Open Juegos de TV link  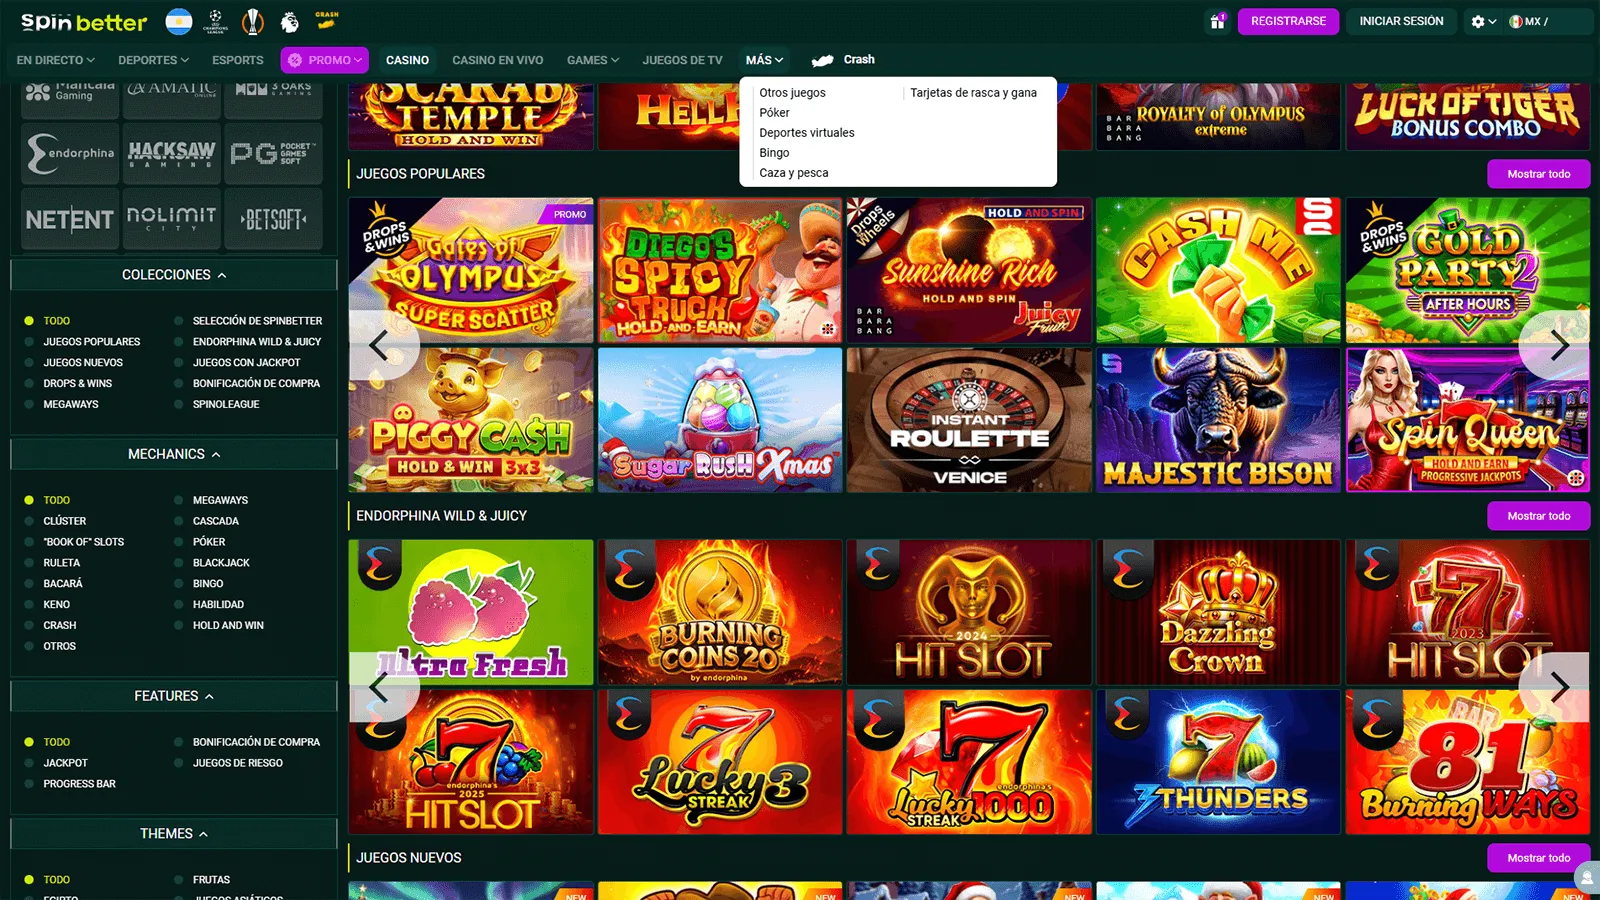pyautogui.click(x=682, y=60)
